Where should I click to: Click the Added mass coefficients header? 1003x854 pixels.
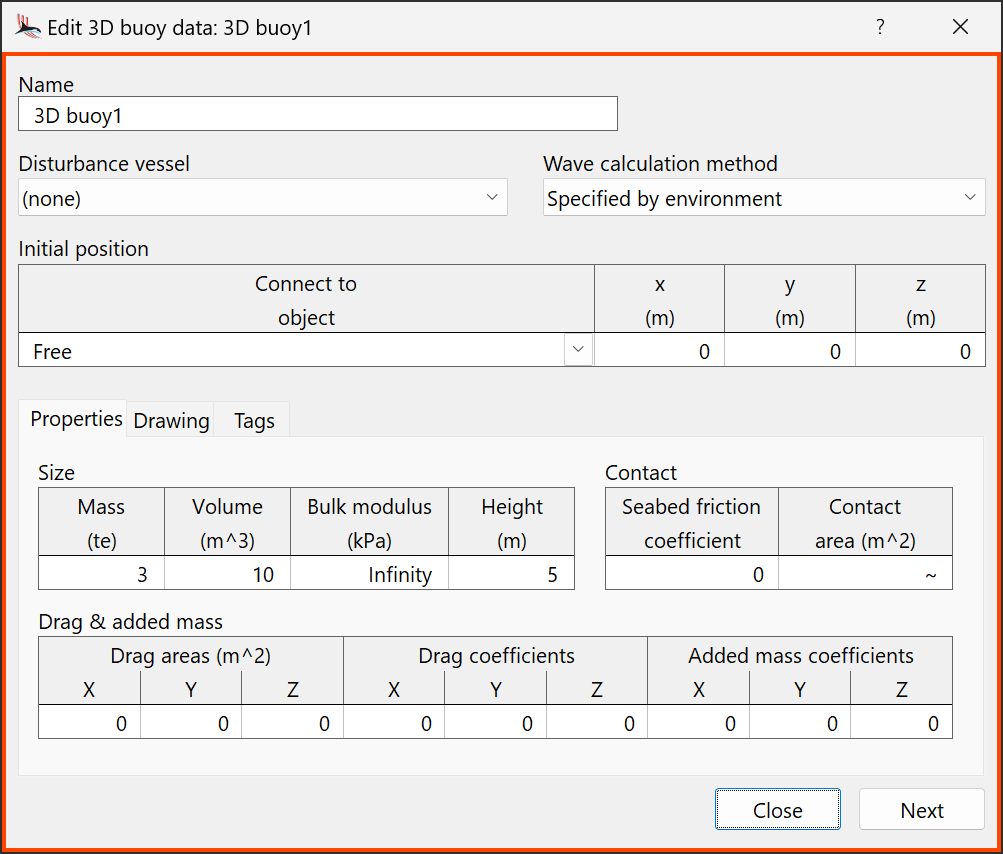point(800,655)
